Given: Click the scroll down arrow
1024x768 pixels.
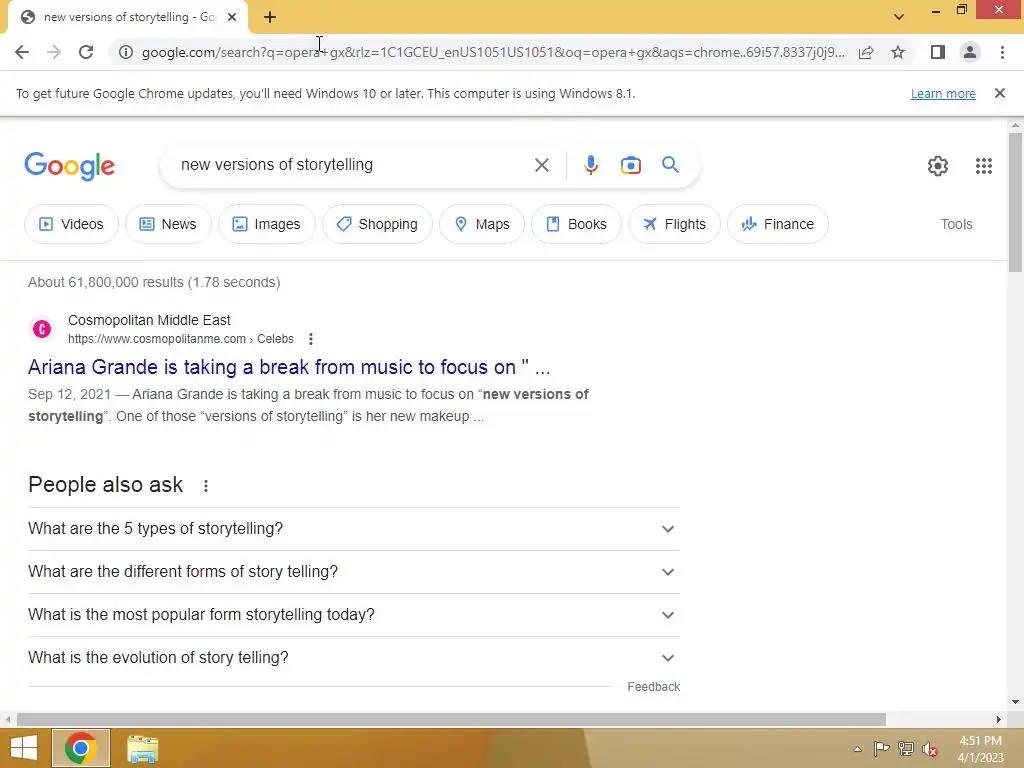Looking at the screenshot, I should 1015,702.
